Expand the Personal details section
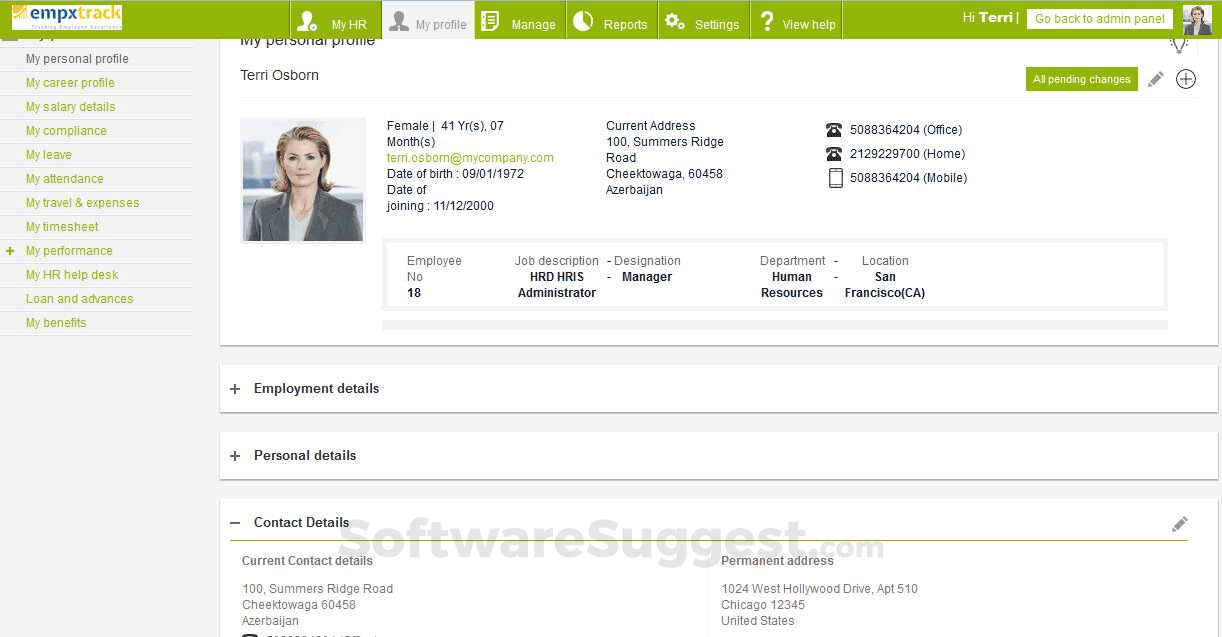This screenshot has width=1222, height=637. point(235,456)
